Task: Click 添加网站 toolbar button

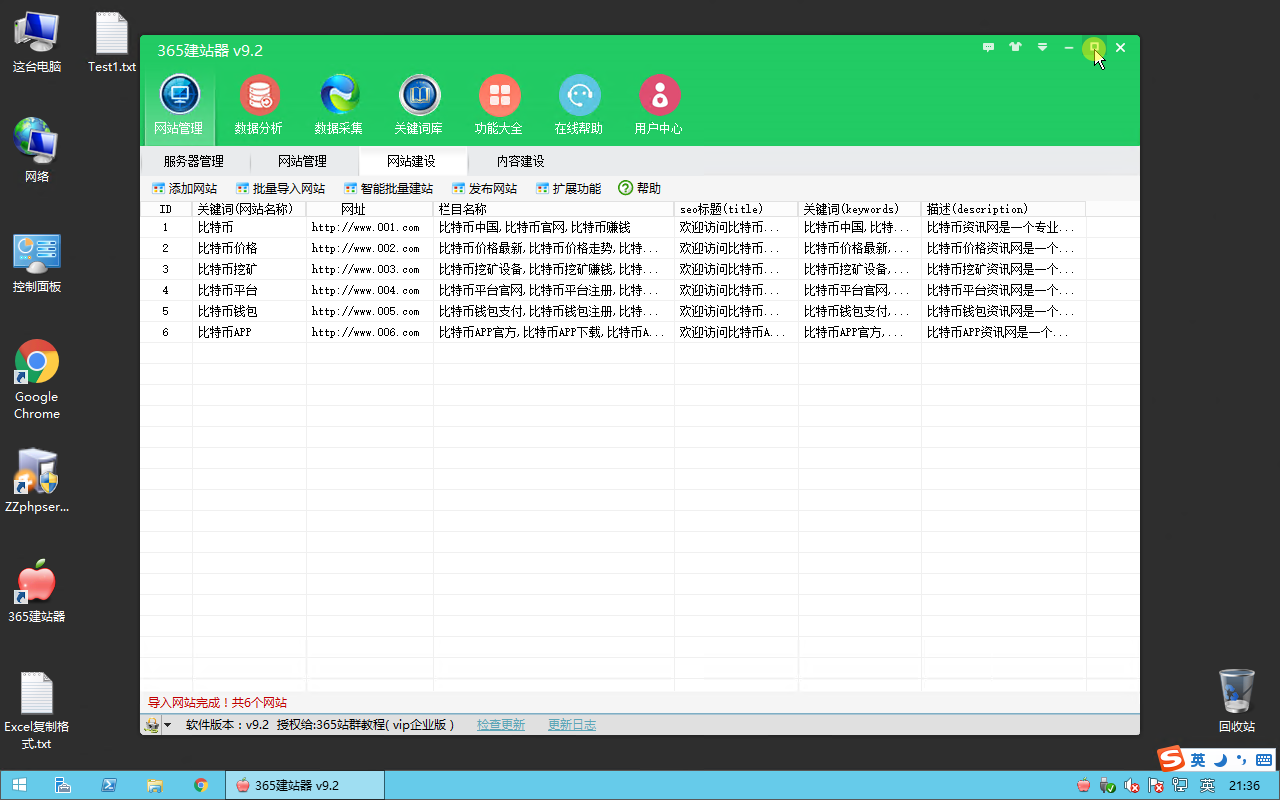Action: (184, 188)
